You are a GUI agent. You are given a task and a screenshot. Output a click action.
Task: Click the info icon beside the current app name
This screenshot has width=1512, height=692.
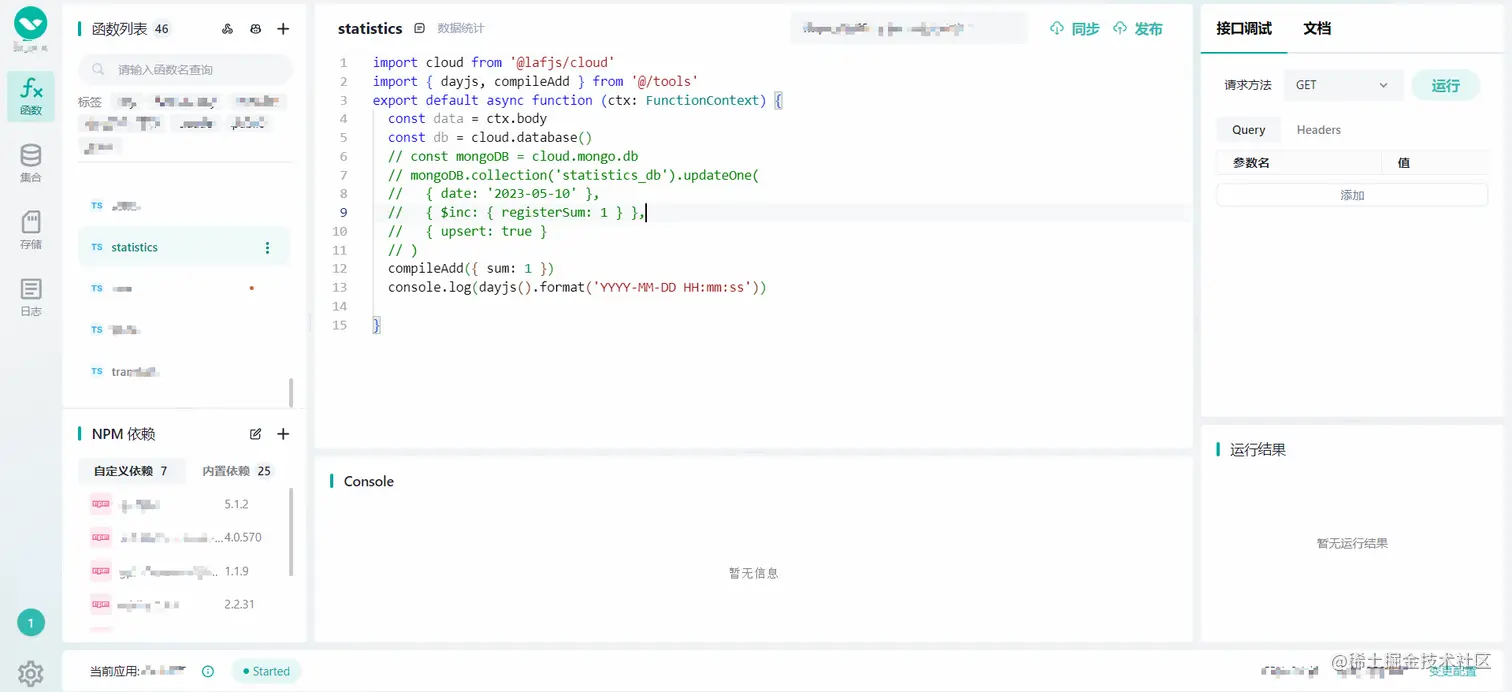[208, 672]
